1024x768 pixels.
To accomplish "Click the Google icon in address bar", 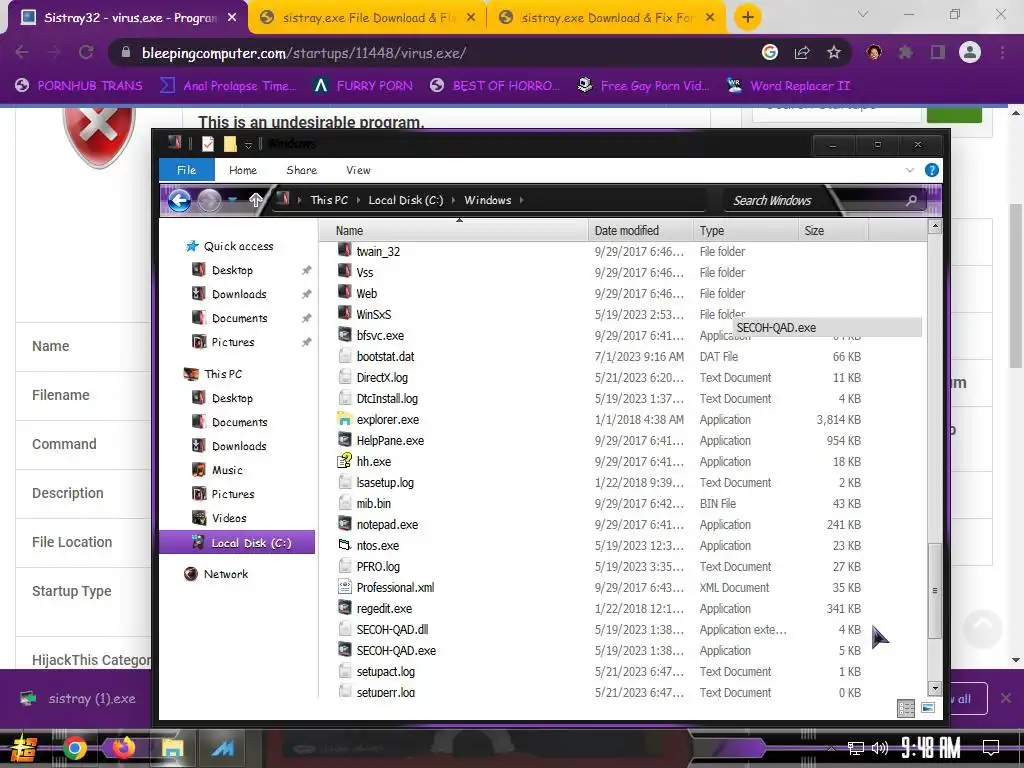I will pos(770,52).
